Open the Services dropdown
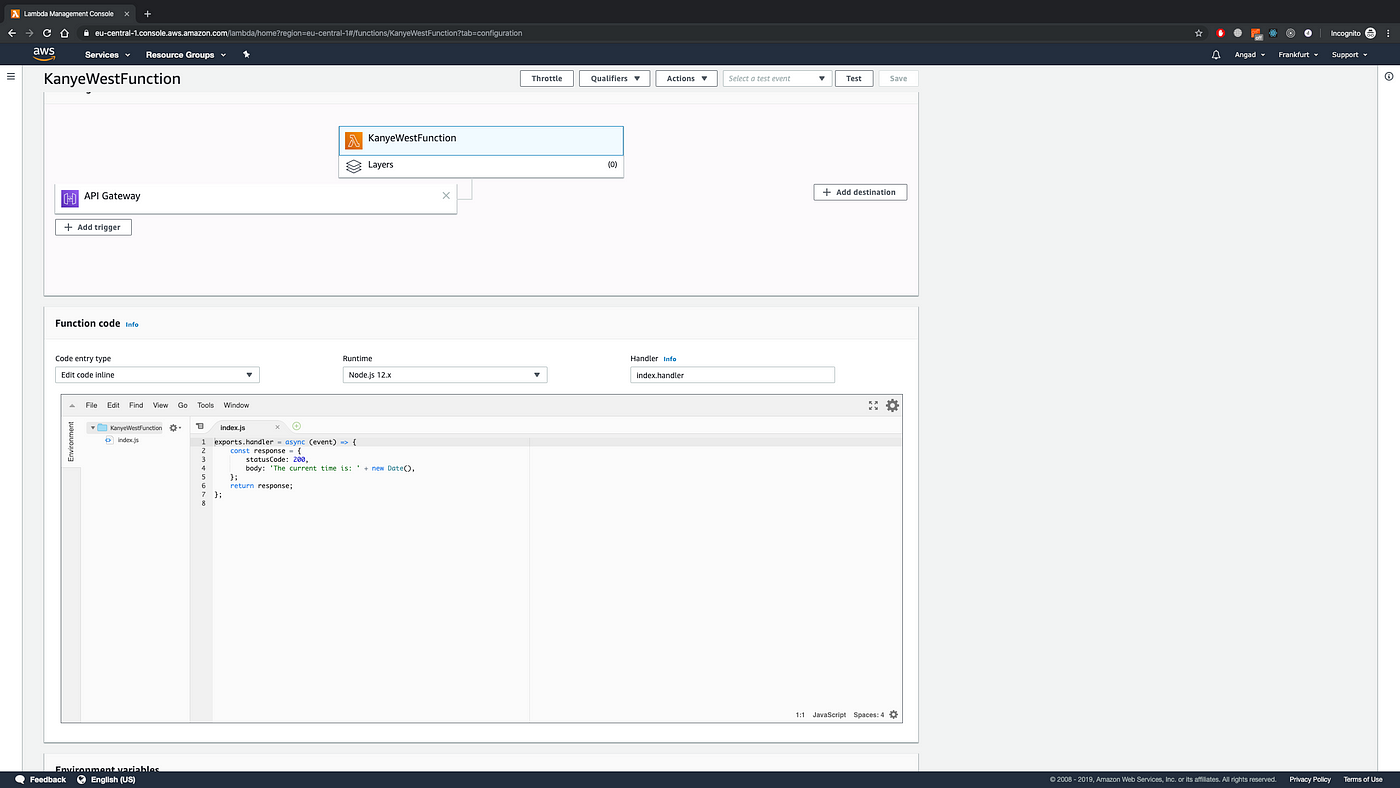This screenshot has width=1400, height=788. click(x=108, y=55)
